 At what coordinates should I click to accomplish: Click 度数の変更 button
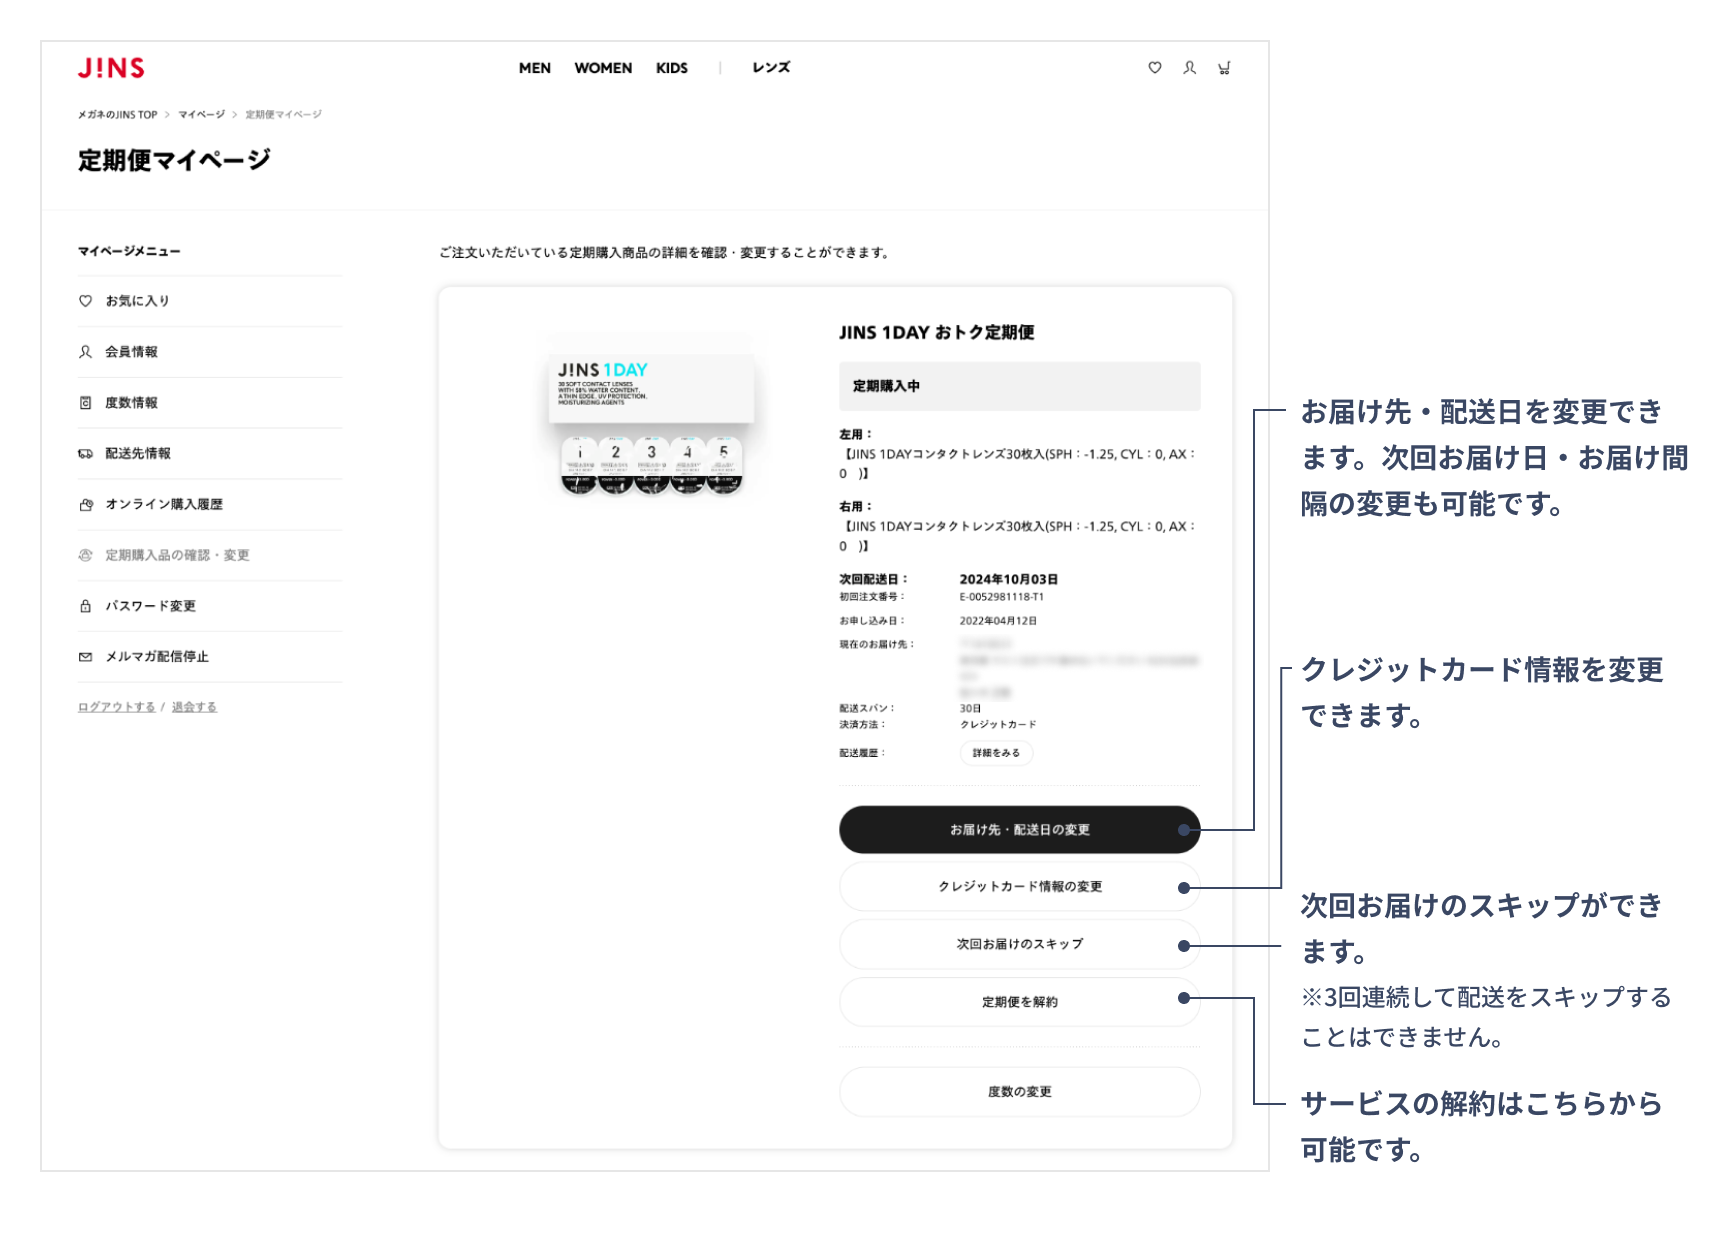(x=1019, y=1092)
